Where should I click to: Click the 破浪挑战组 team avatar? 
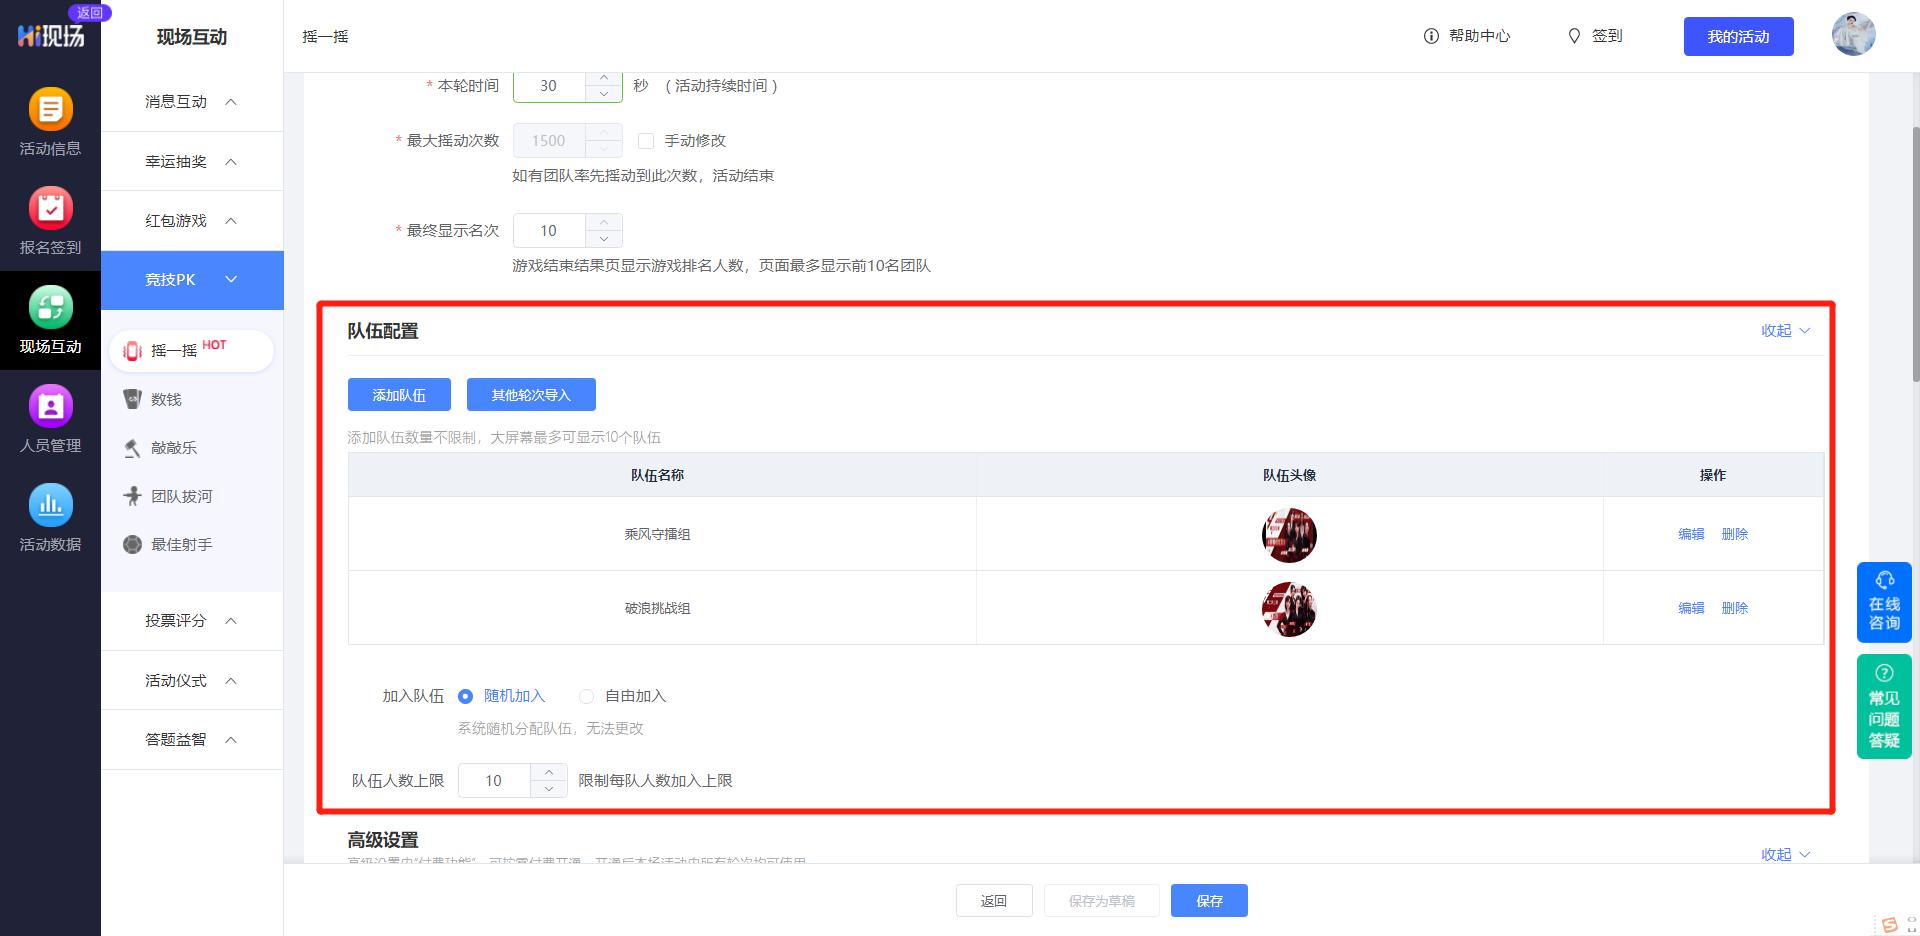1289,609
